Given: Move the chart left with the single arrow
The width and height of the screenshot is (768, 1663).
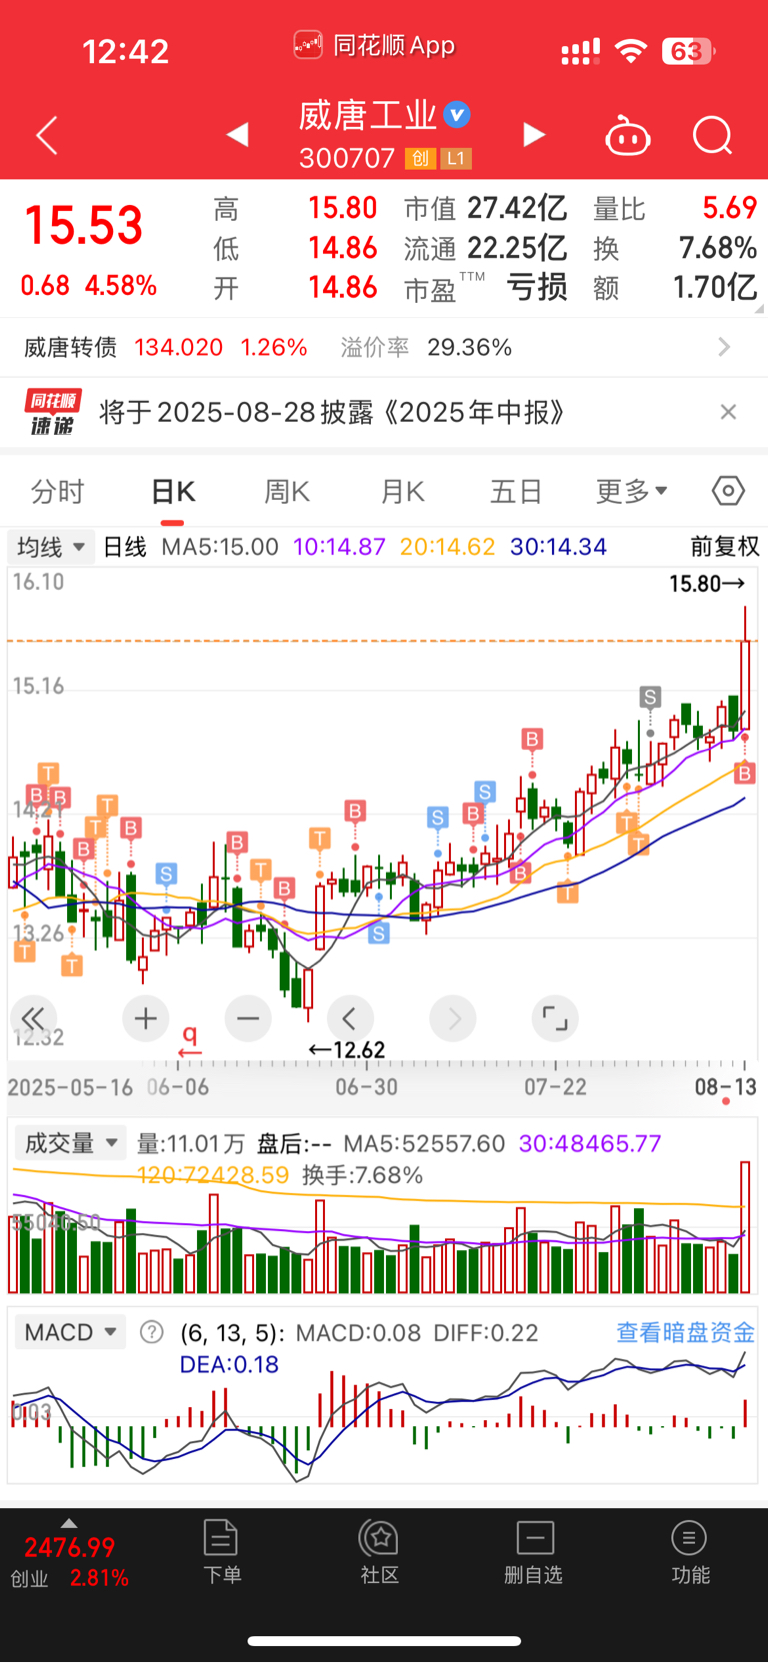Looking at the screenshot, I should (x=349, y=1019).
